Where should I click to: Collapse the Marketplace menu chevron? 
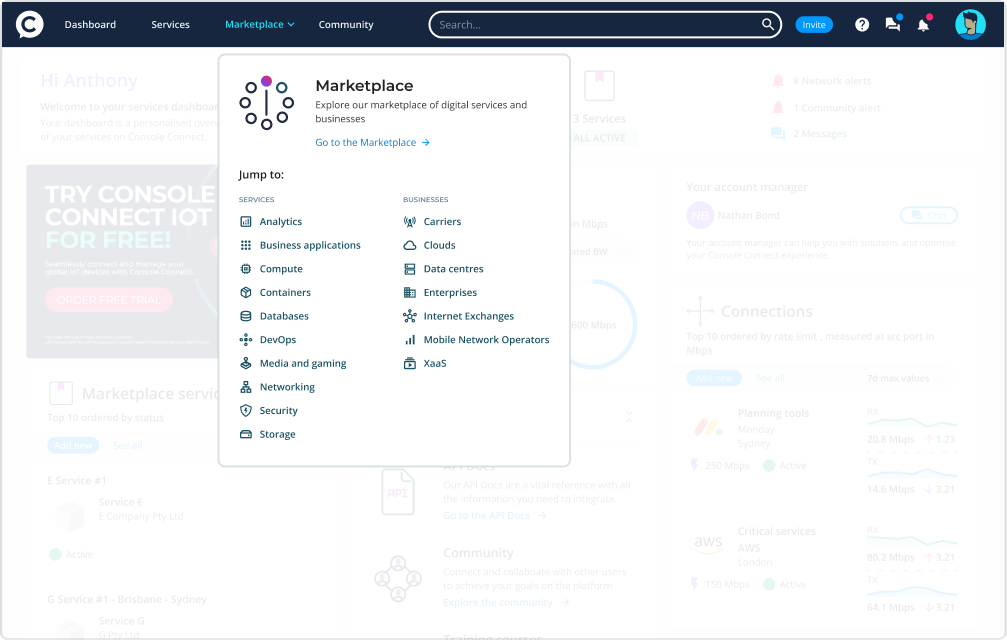pyautogui.click(x=291, y=24)
